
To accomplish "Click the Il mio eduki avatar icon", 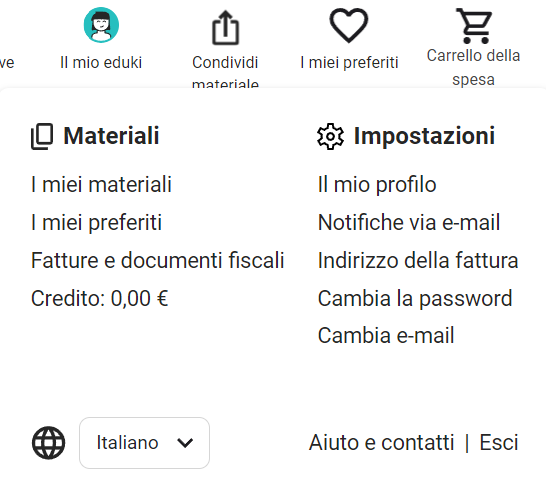I will (x=101, y=25).
